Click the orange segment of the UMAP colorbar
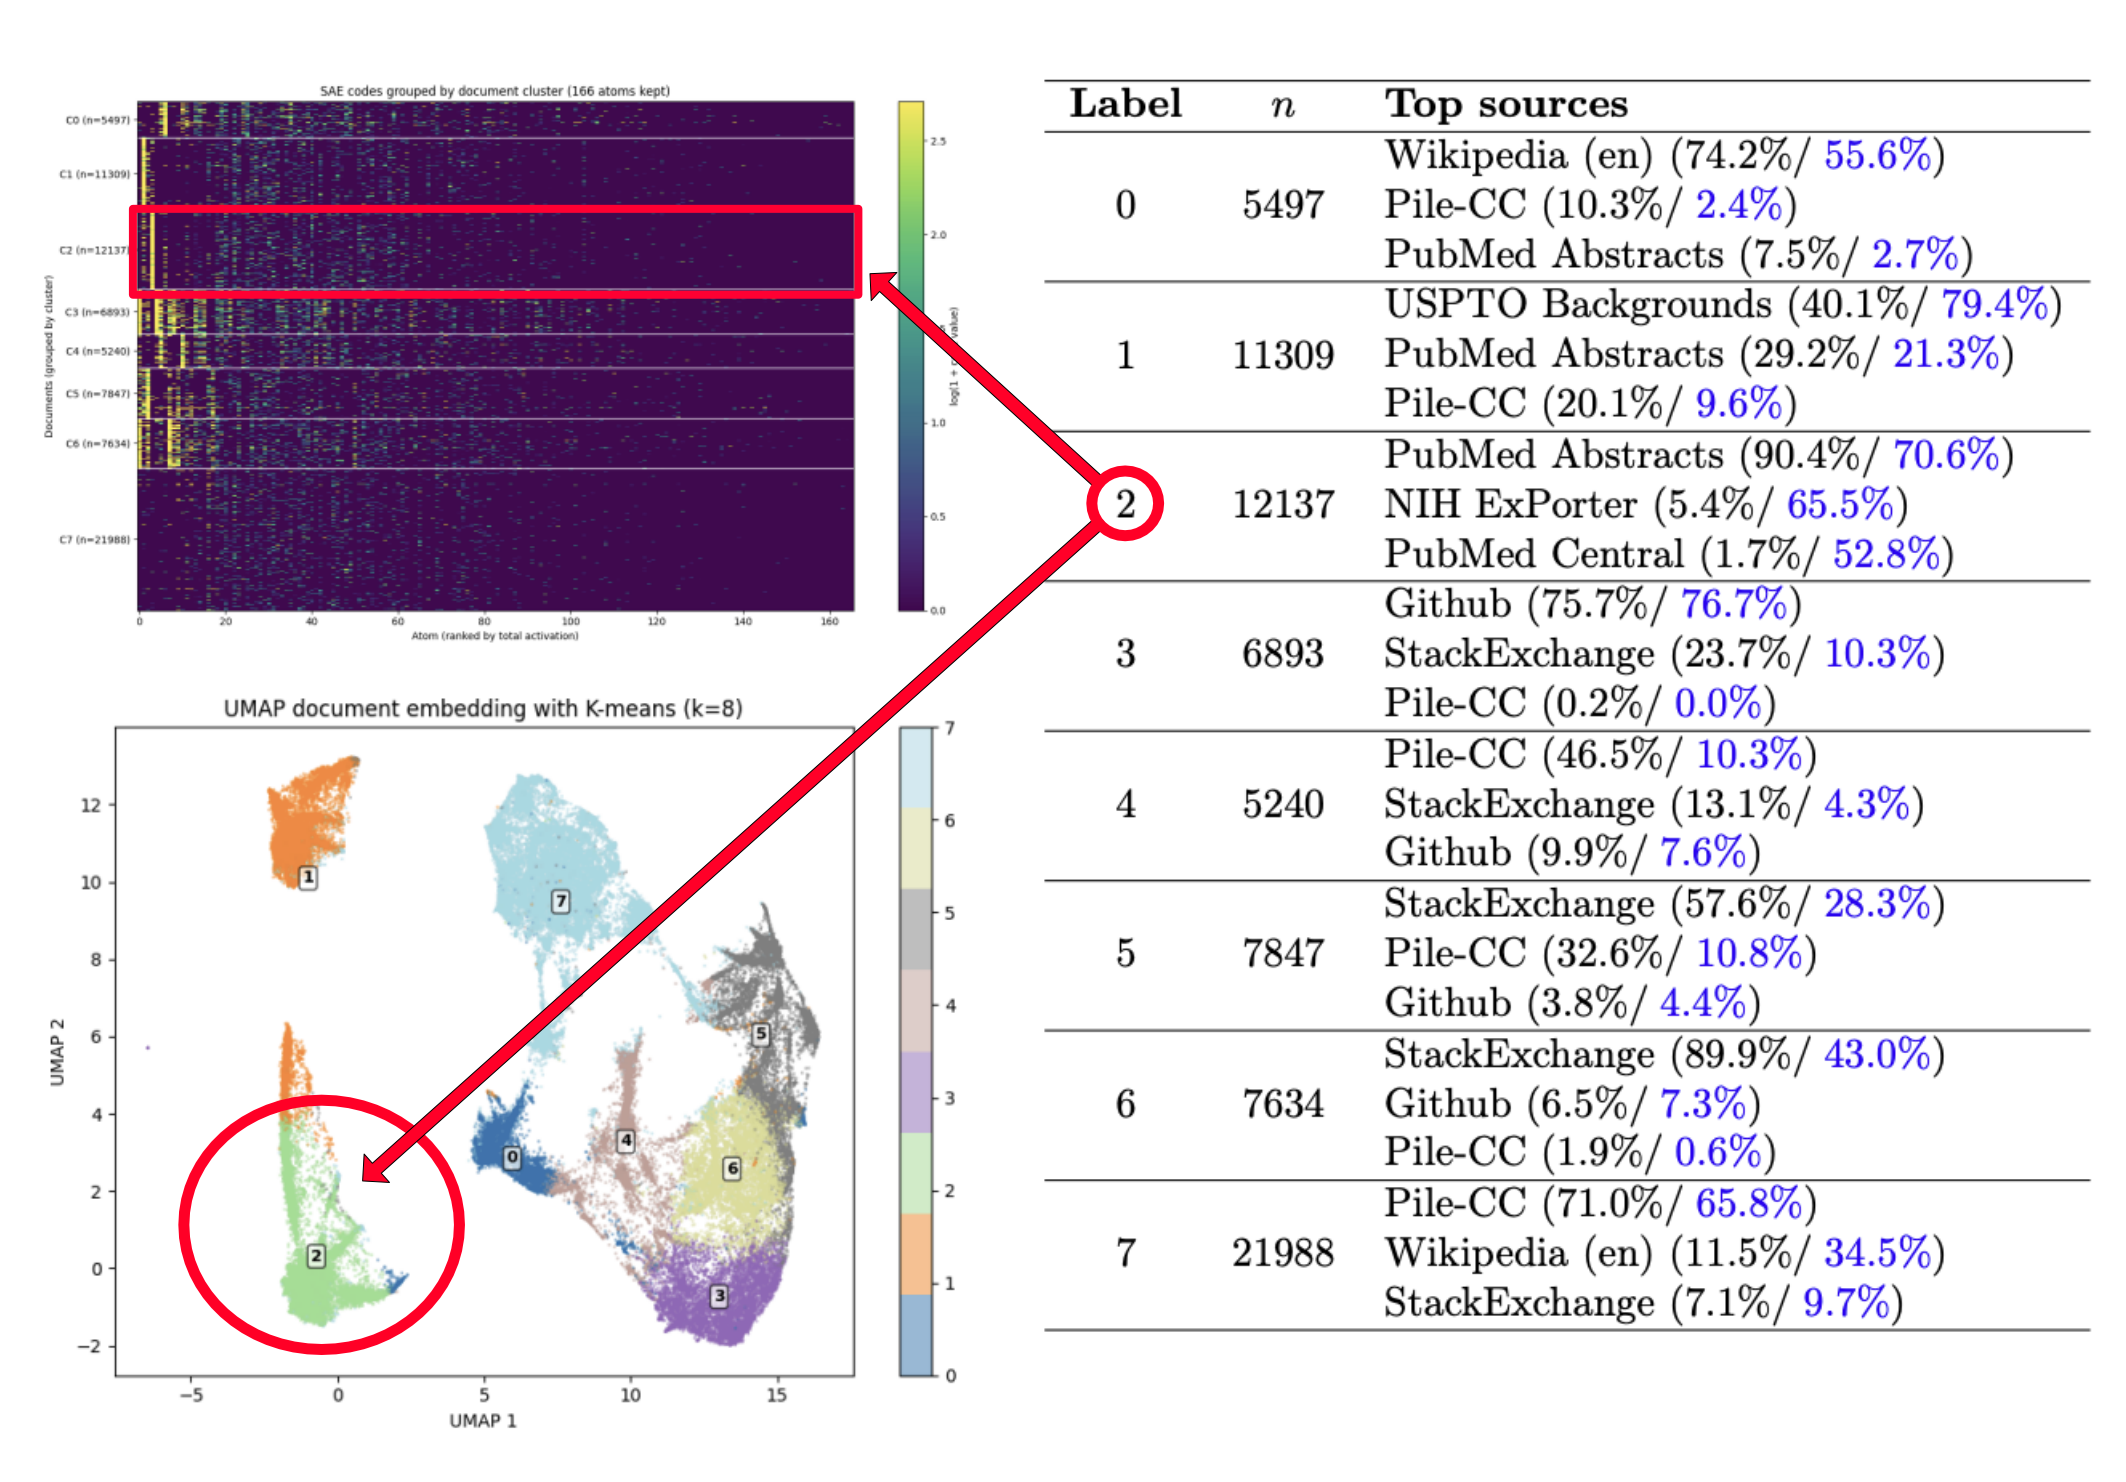 pos(916,1254)
